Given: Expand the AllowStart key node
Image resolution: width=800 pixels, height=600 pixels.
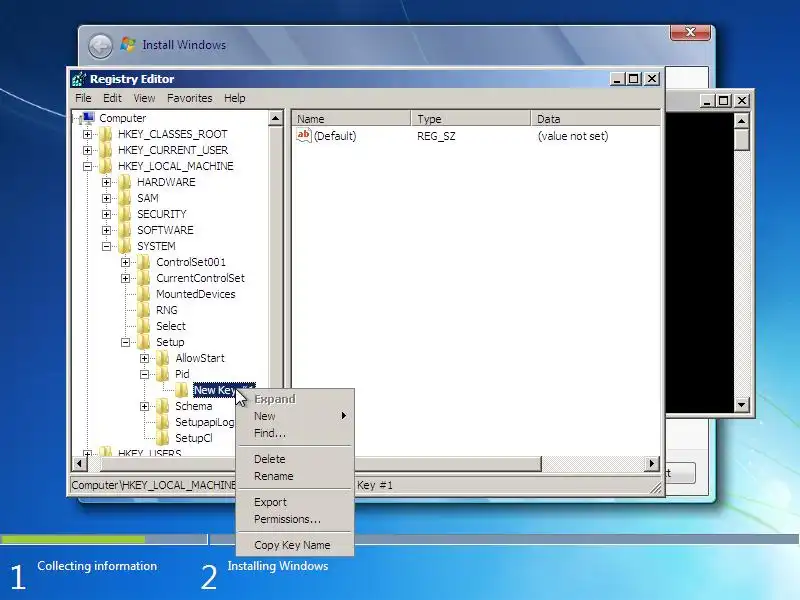Looking at the screenshot, I should 145,359.
